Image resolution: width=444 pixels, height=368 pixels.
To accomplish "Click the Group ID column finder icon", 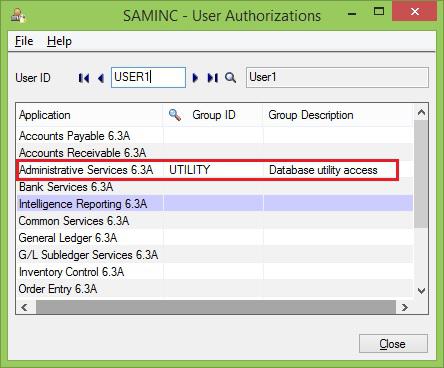I will click(x=175, y=115).
